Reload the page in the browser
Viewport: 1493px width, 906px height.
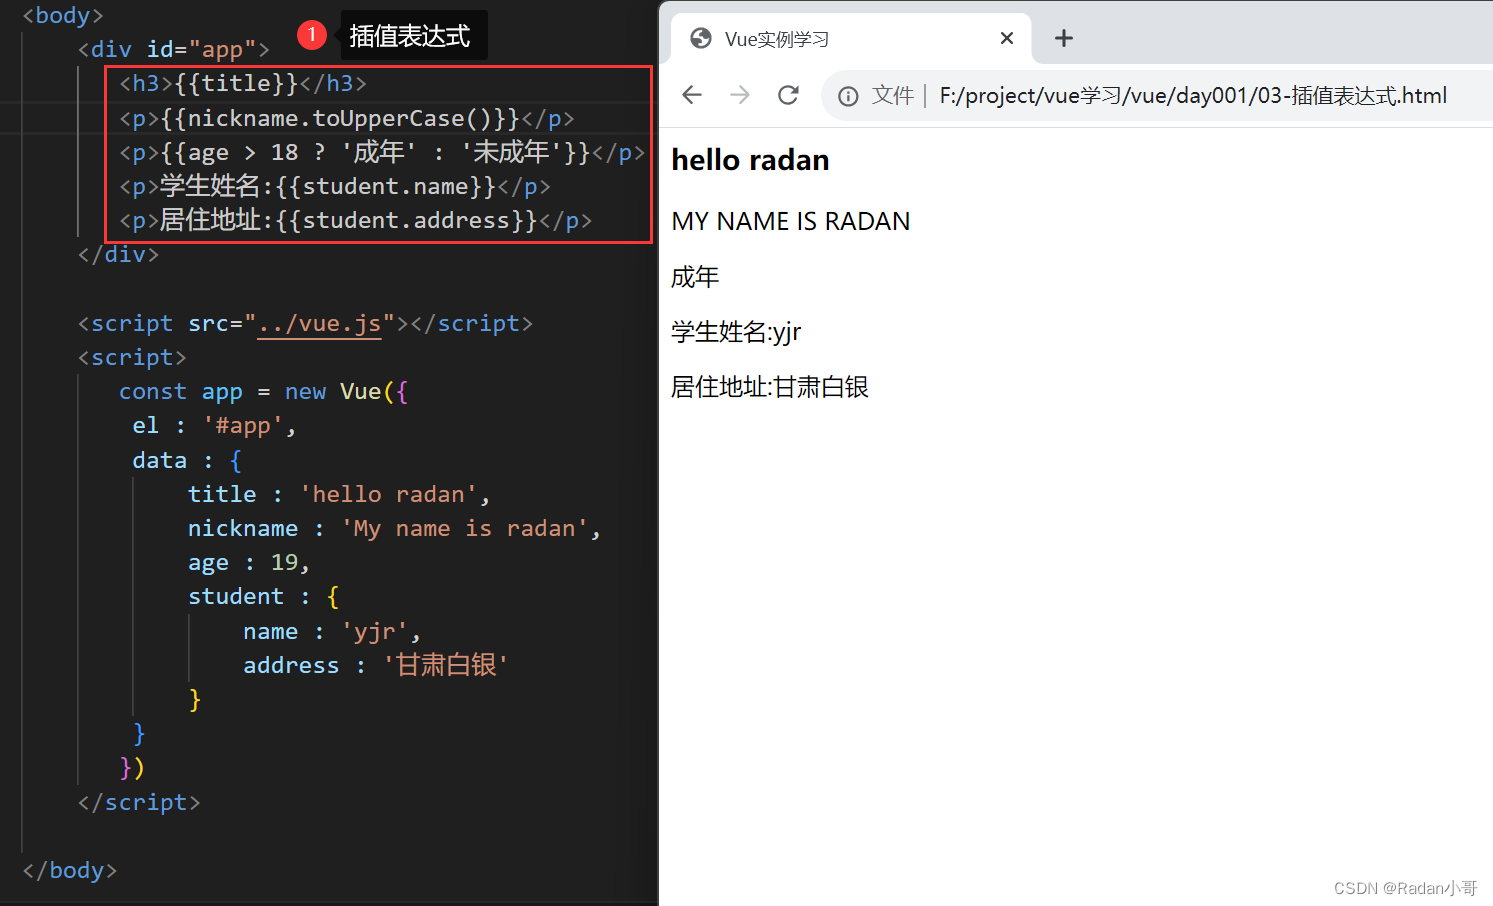(x=788, y=95)
